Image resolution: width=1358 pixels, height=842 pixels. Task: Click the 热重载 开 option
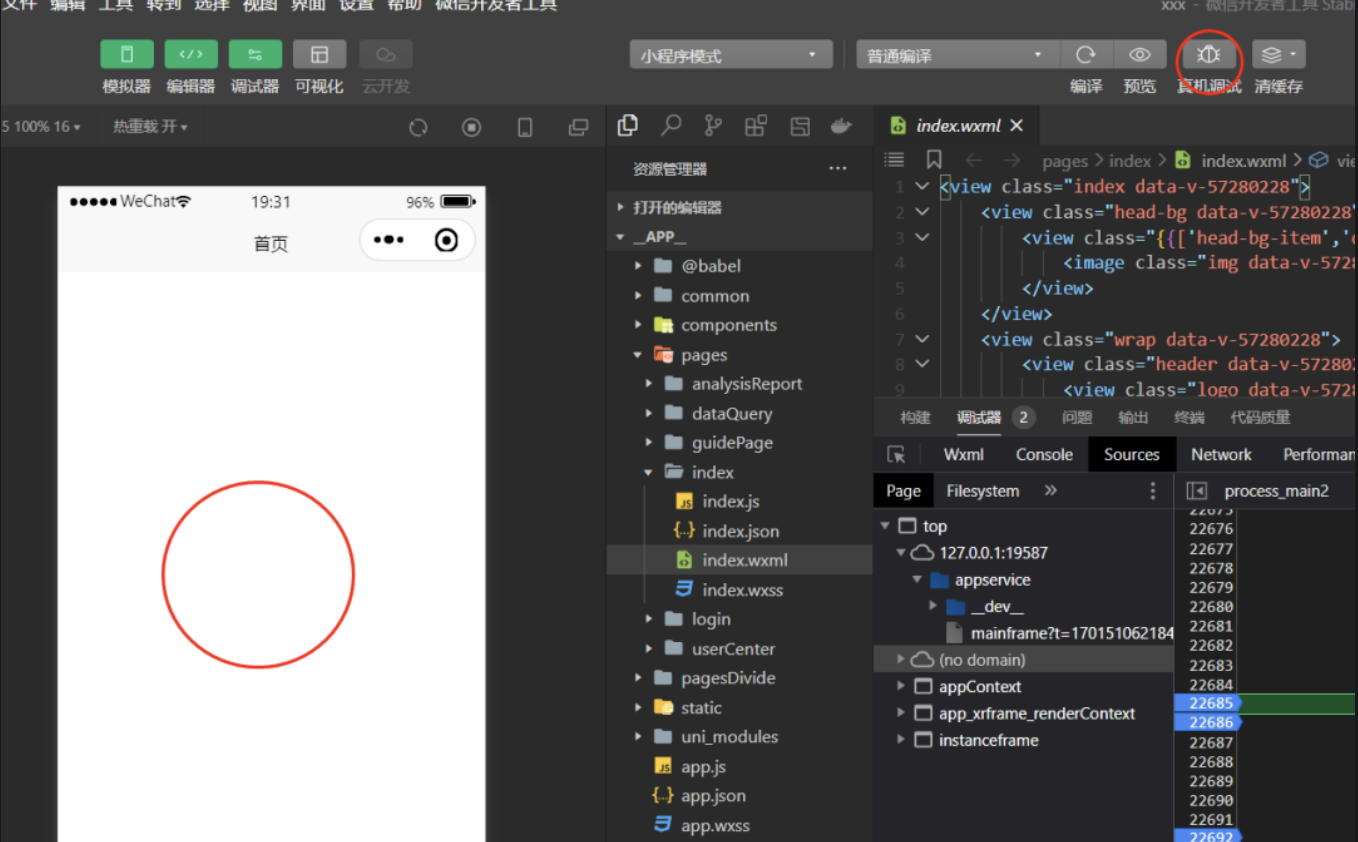coord(150,127)
